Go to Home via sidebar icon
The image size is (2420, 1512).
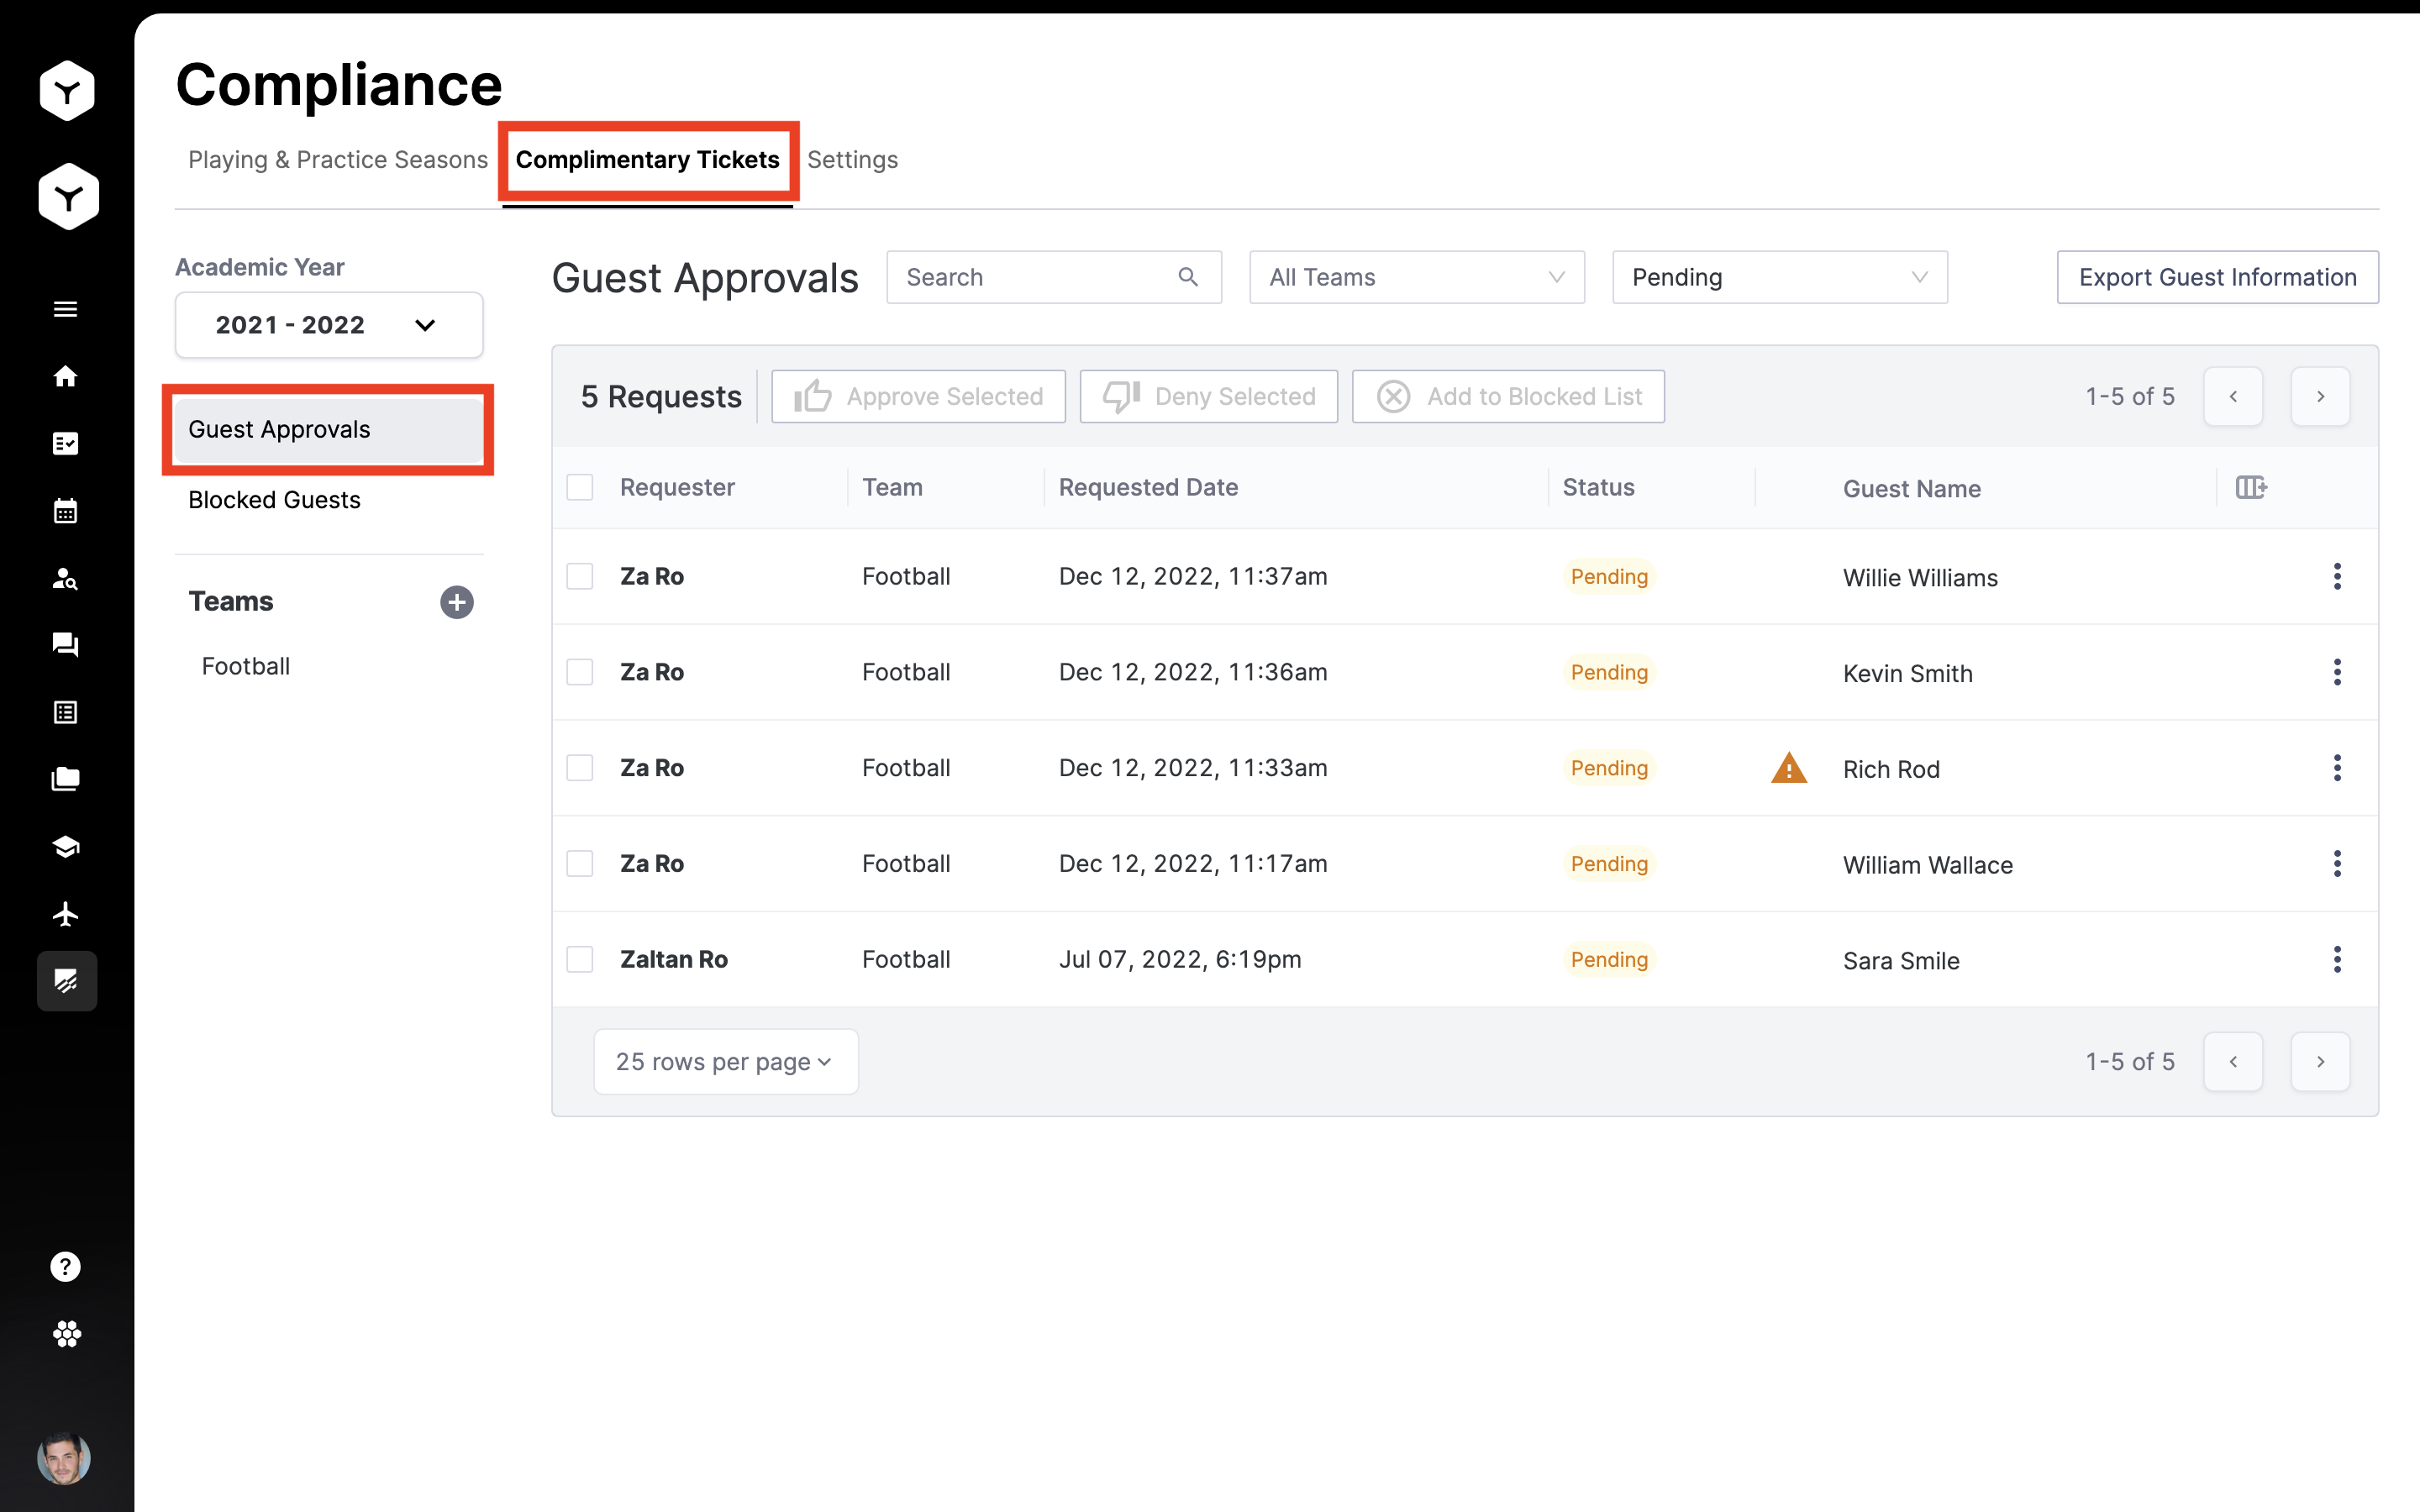pos(65,376)
